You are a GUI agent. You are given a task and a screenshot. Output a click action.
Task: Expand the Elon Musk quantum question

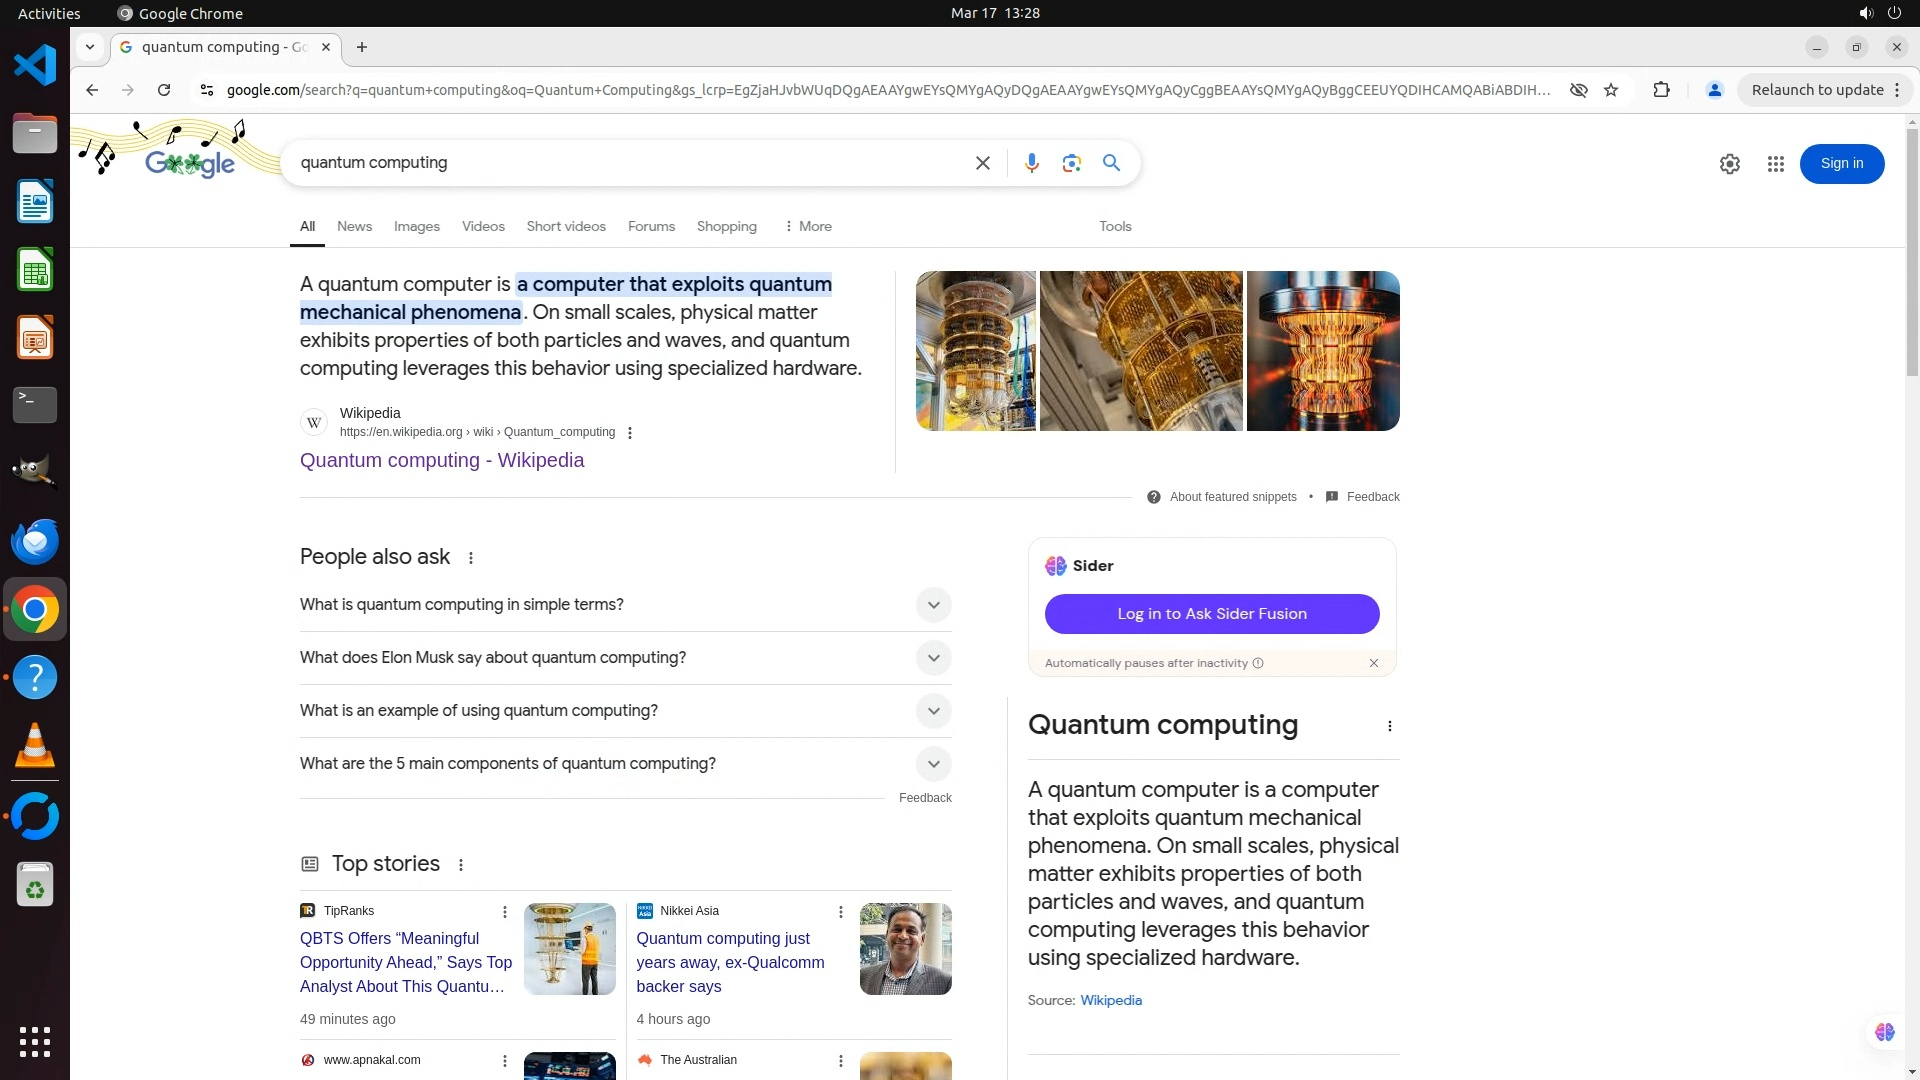tap(932, 658)
